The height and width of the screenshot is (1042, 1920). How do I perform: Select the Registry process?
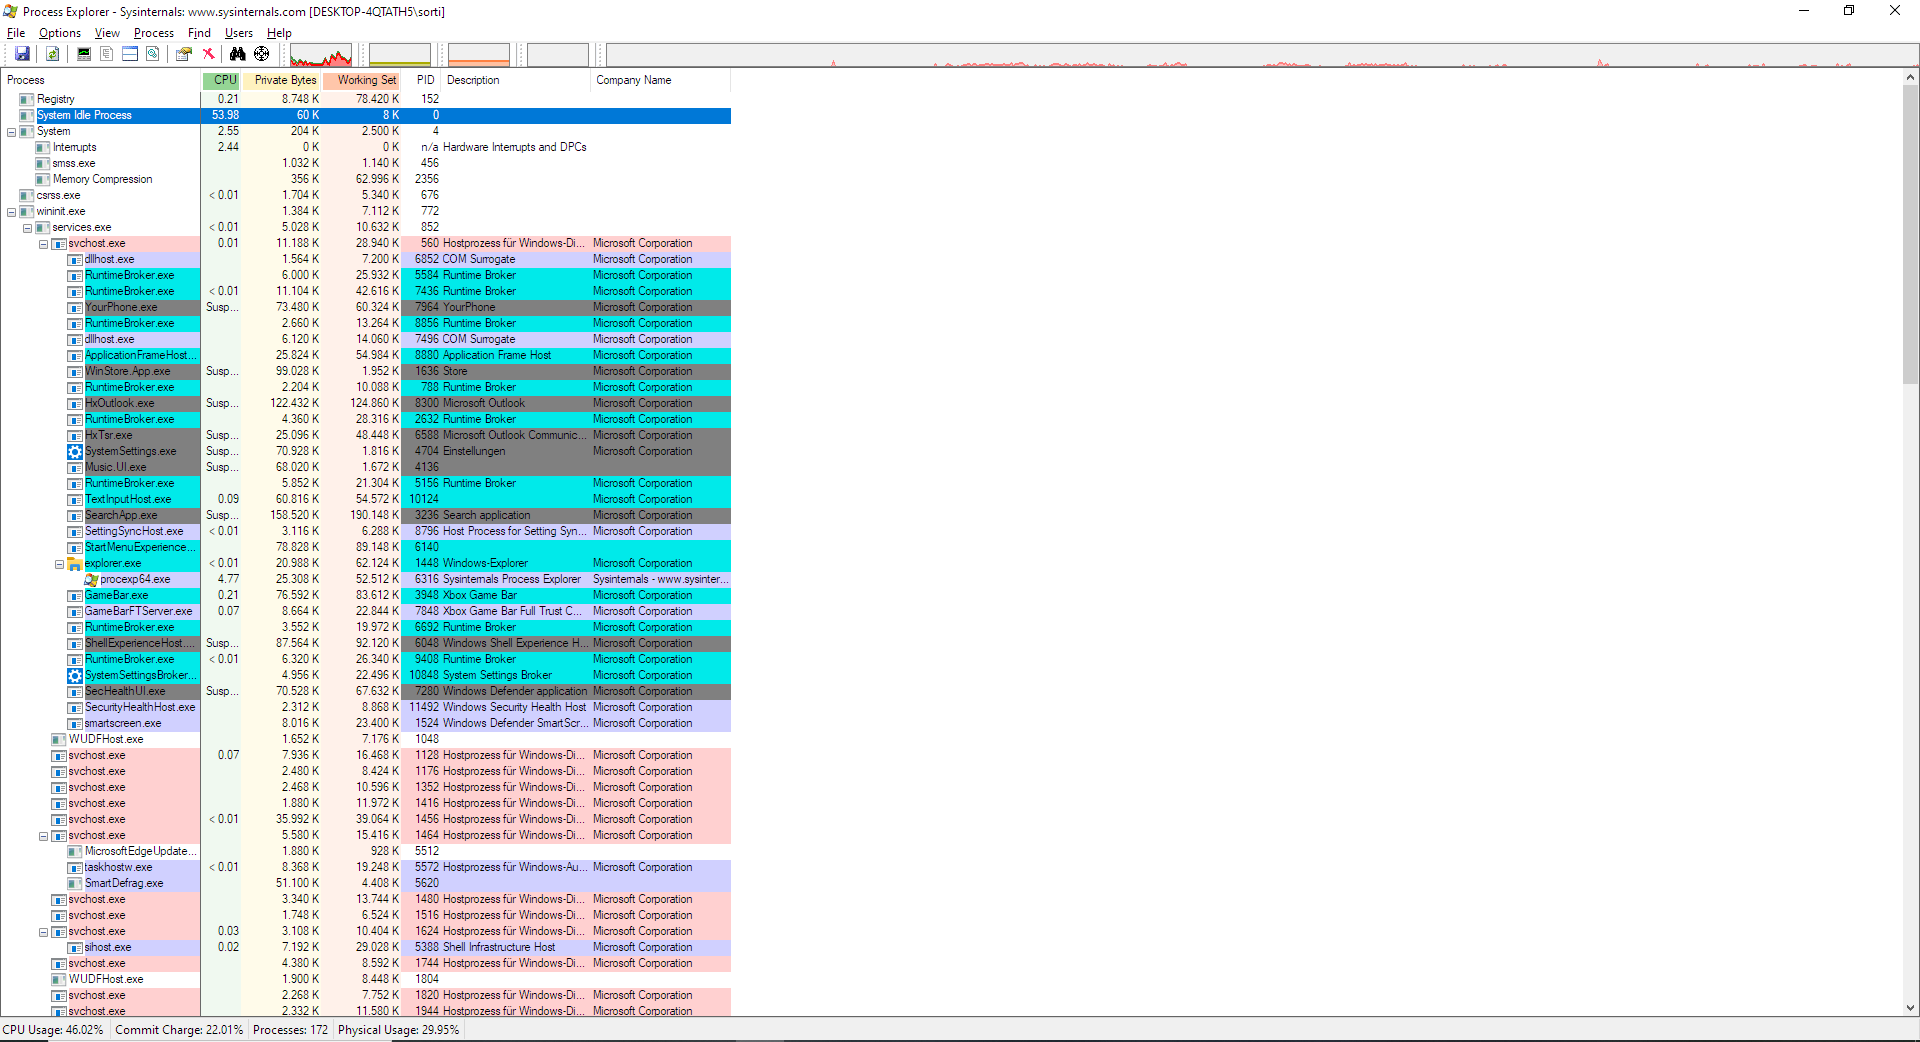[x=55, y=99]
